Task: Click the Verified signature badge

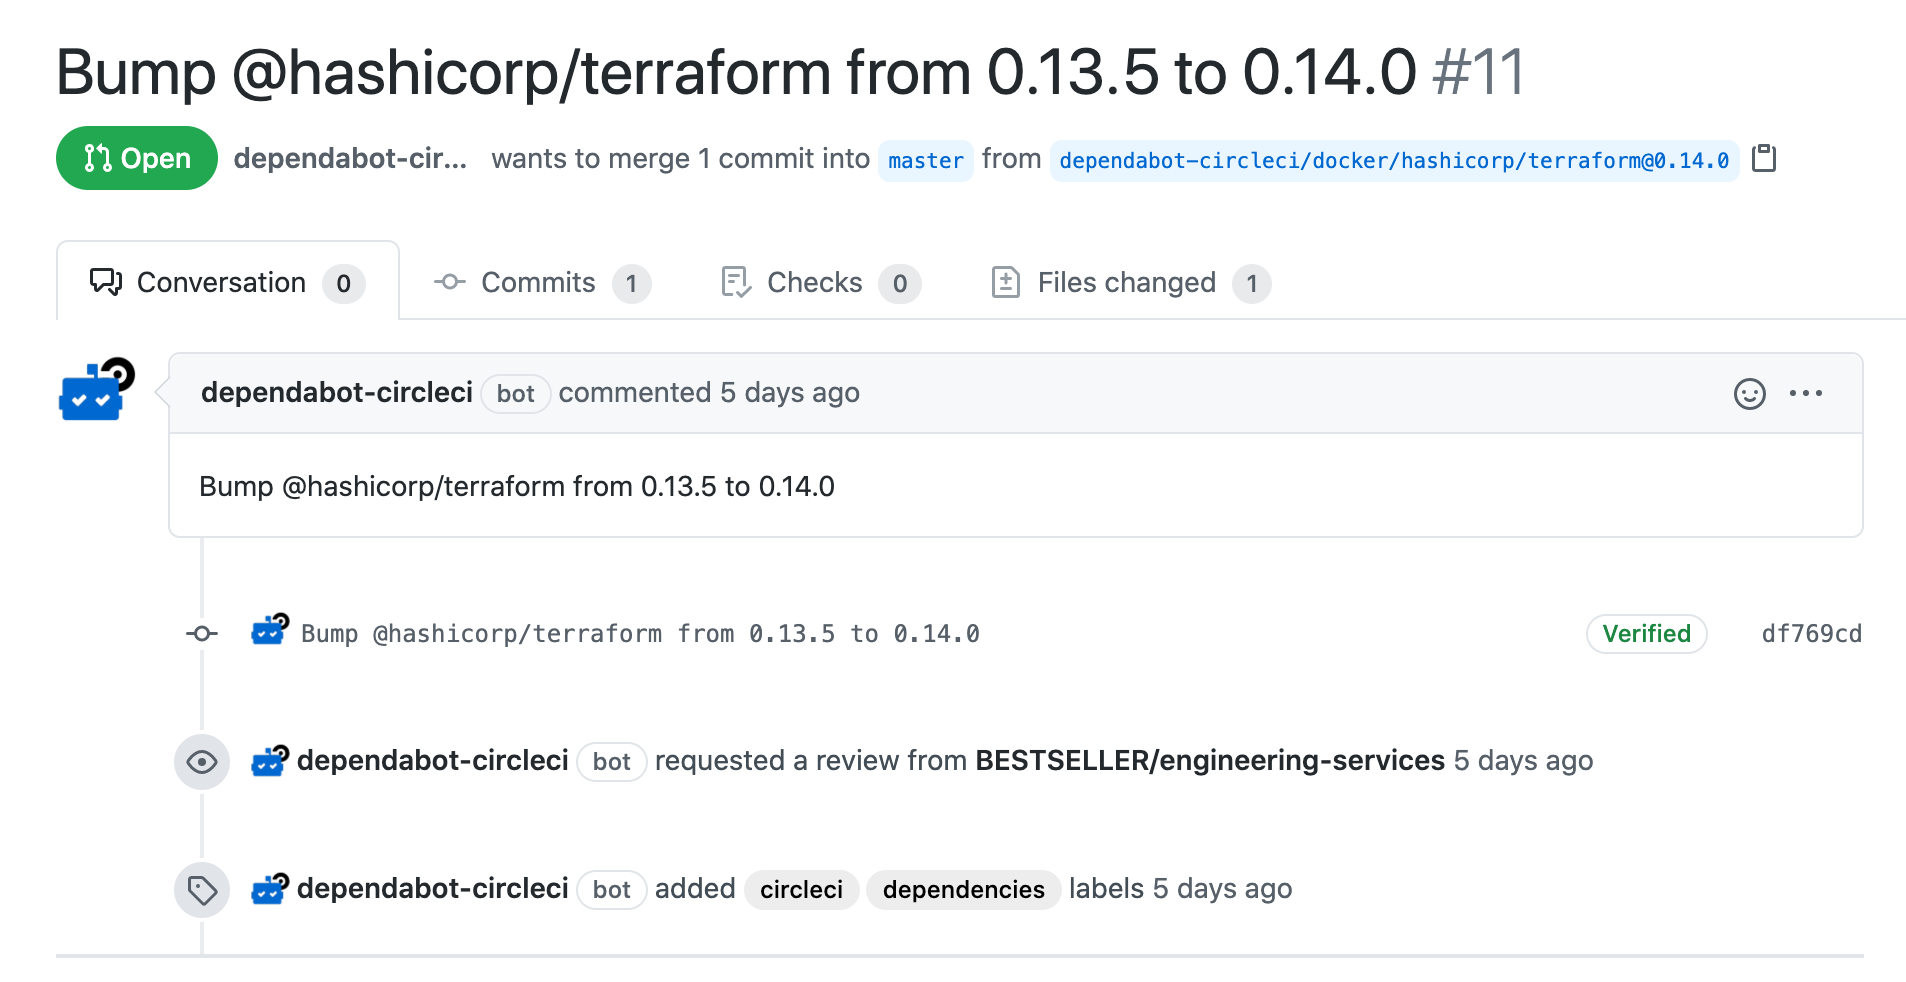Action: point(1646,633)
